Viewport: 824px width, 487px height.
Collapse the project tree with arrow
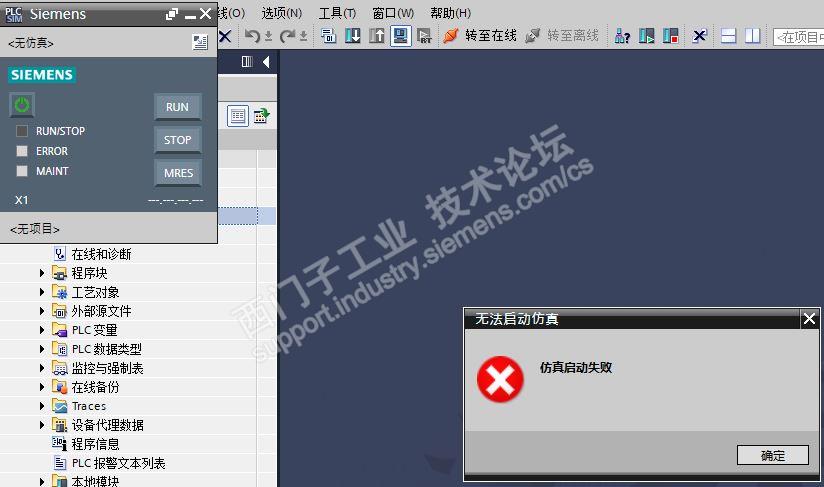point(266,62)
